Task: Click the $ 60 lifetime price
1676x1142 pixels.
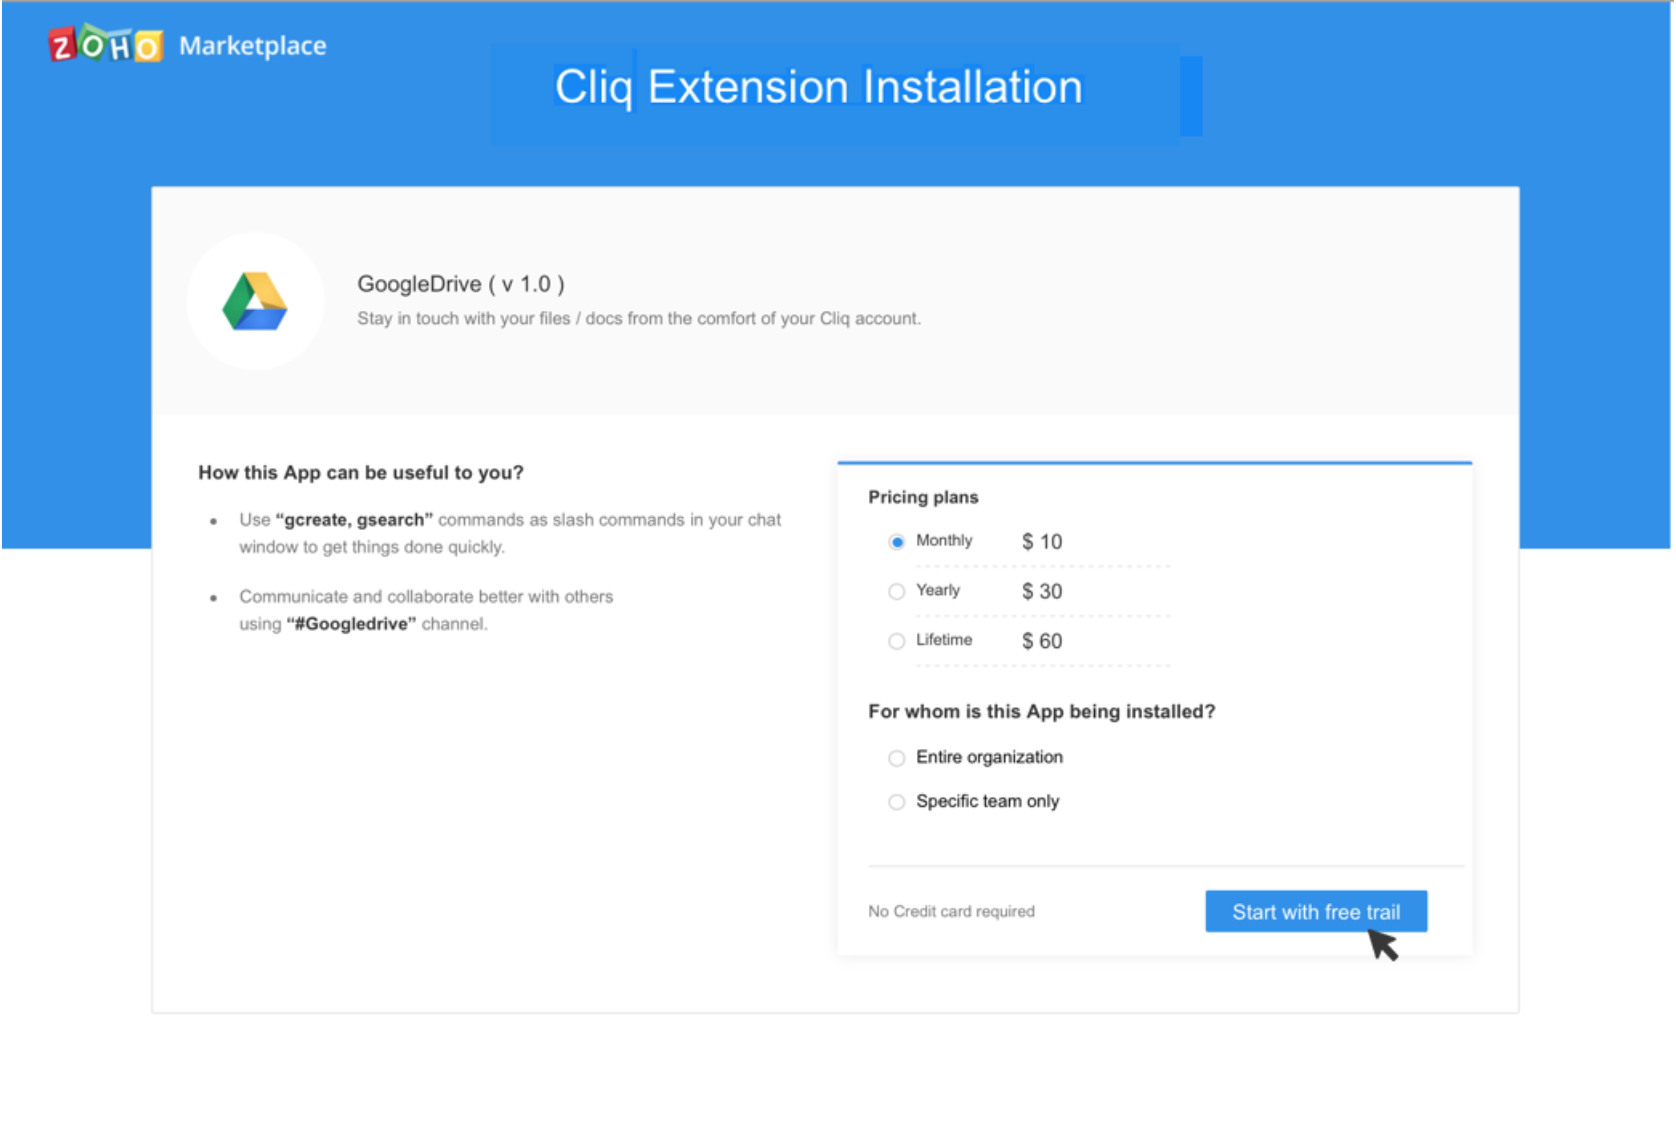Action: pos(1041,642)
